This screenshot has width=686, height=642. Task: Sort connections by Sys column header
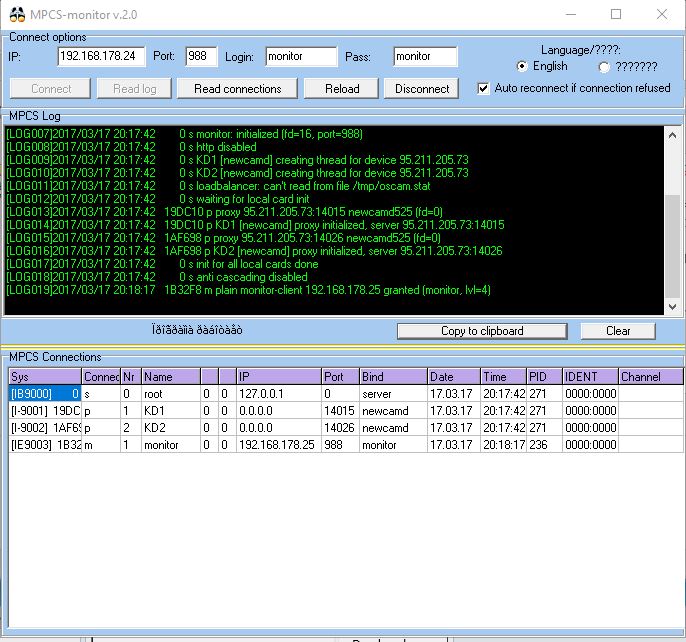[x=45, y=376]
